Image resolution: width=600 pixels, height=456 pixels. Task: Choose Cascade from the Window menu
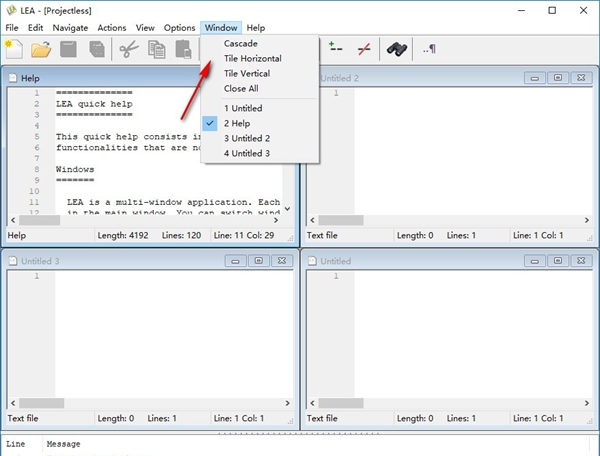[260, 44]
